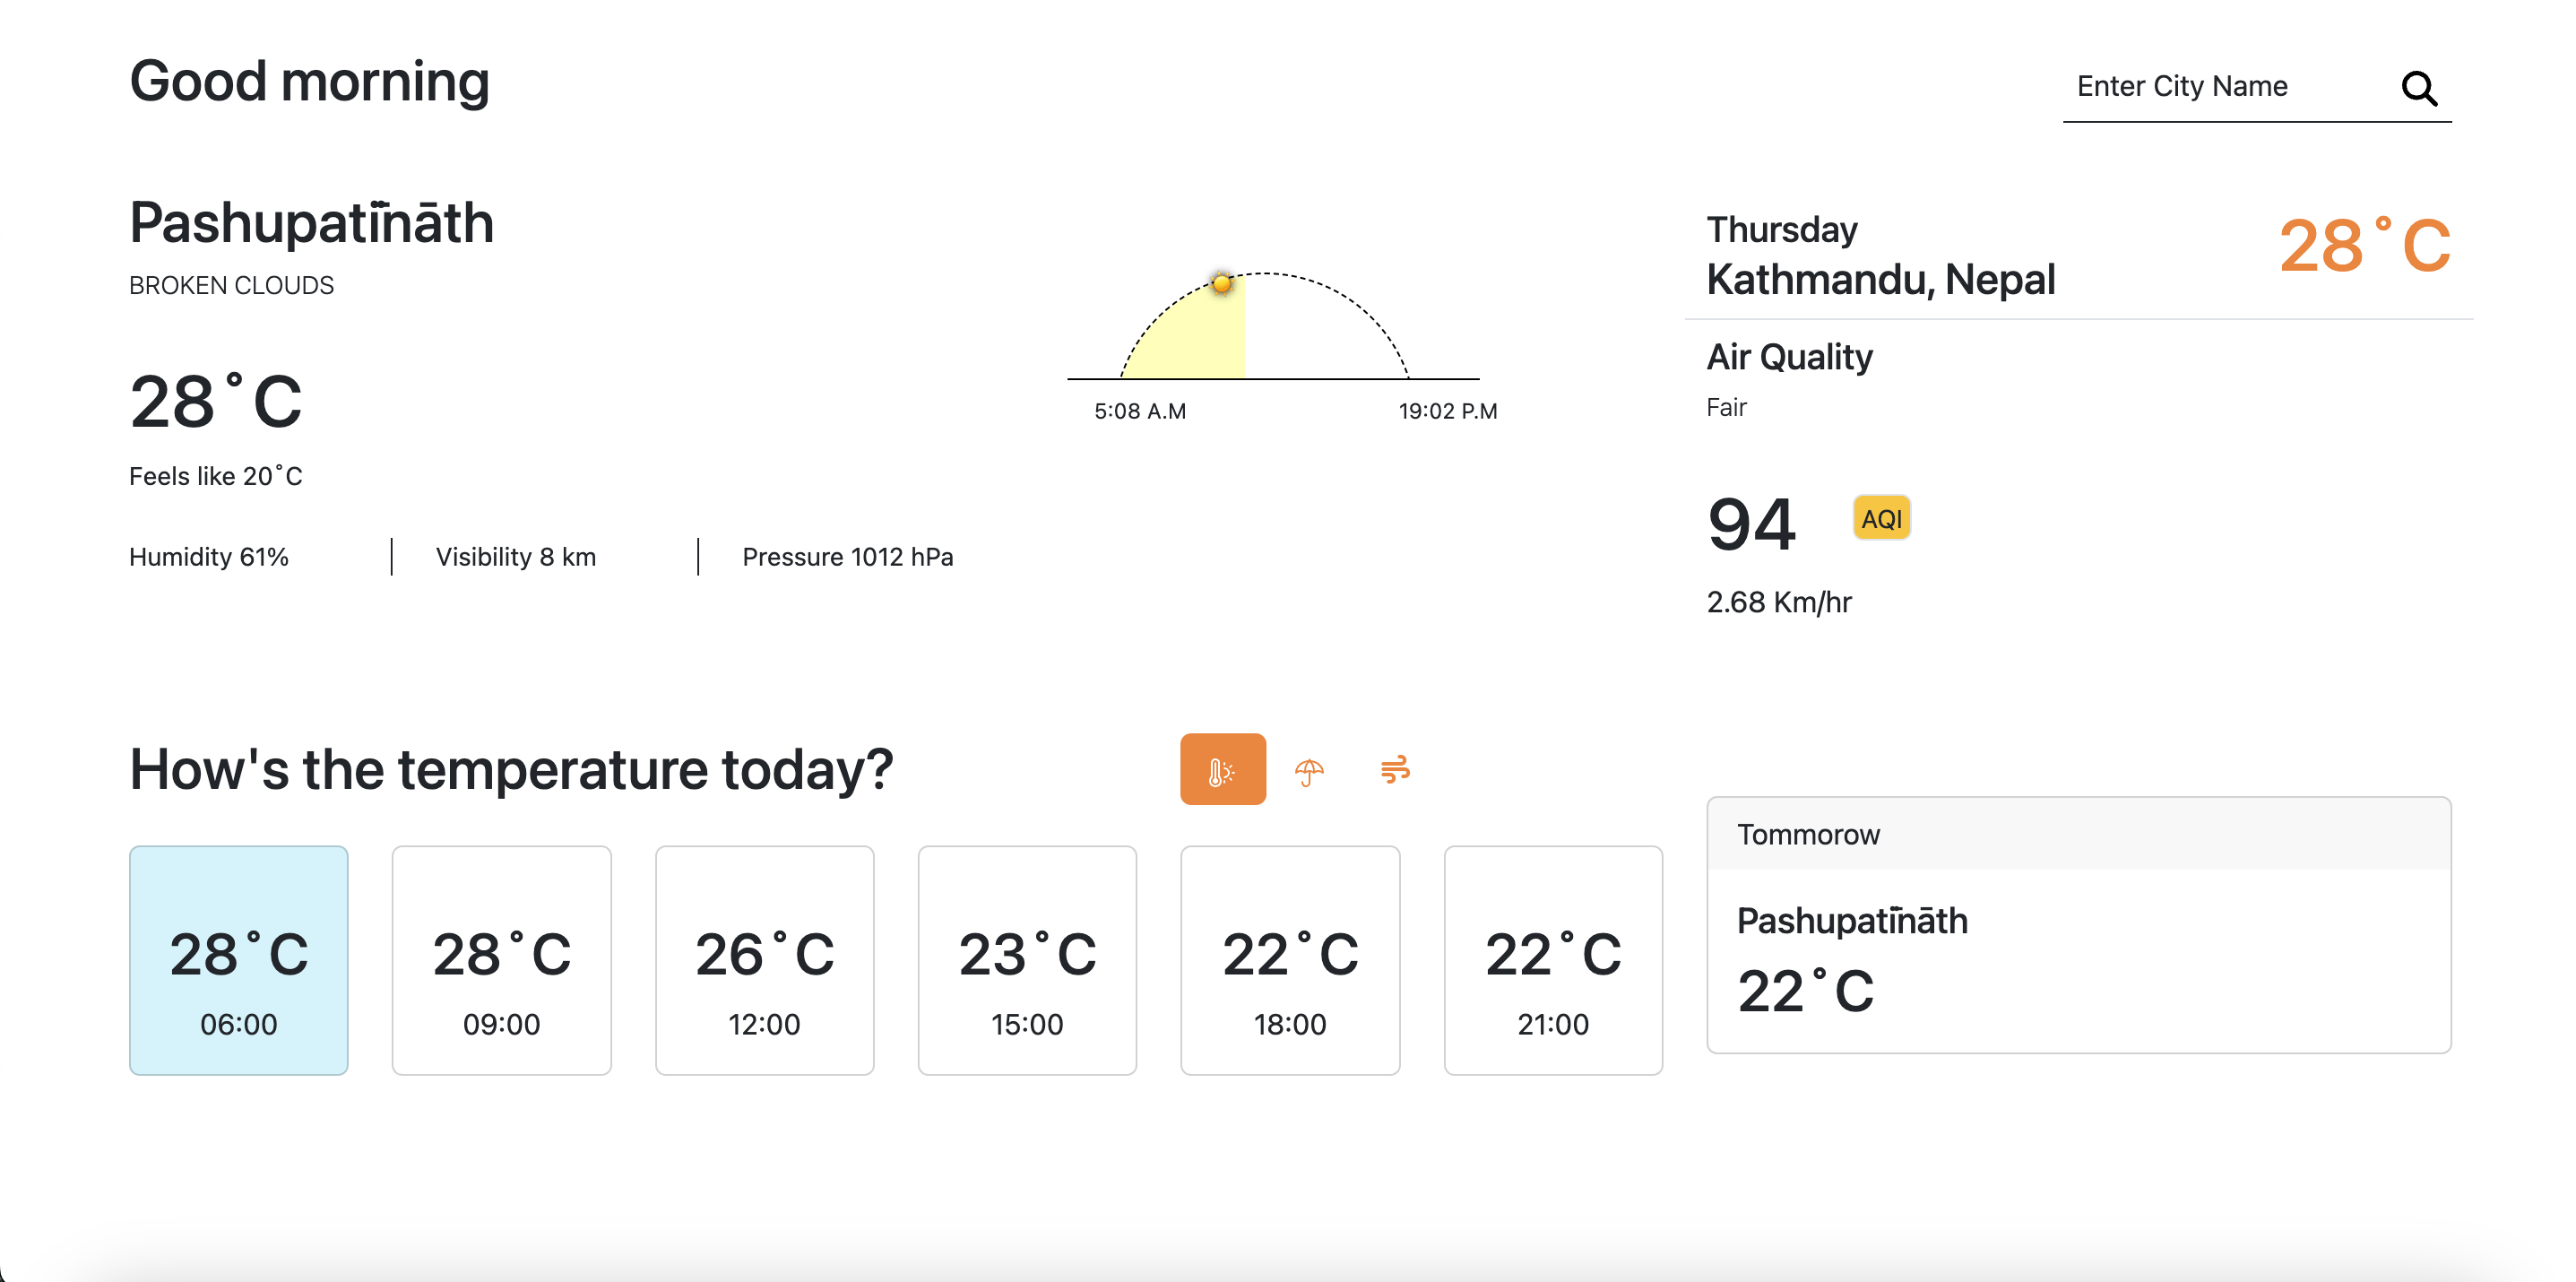The height and width of the screenshot is (1282, 2576).
Task: Click the orange 28°C temperature reading
Action: tap(2364, 246)
